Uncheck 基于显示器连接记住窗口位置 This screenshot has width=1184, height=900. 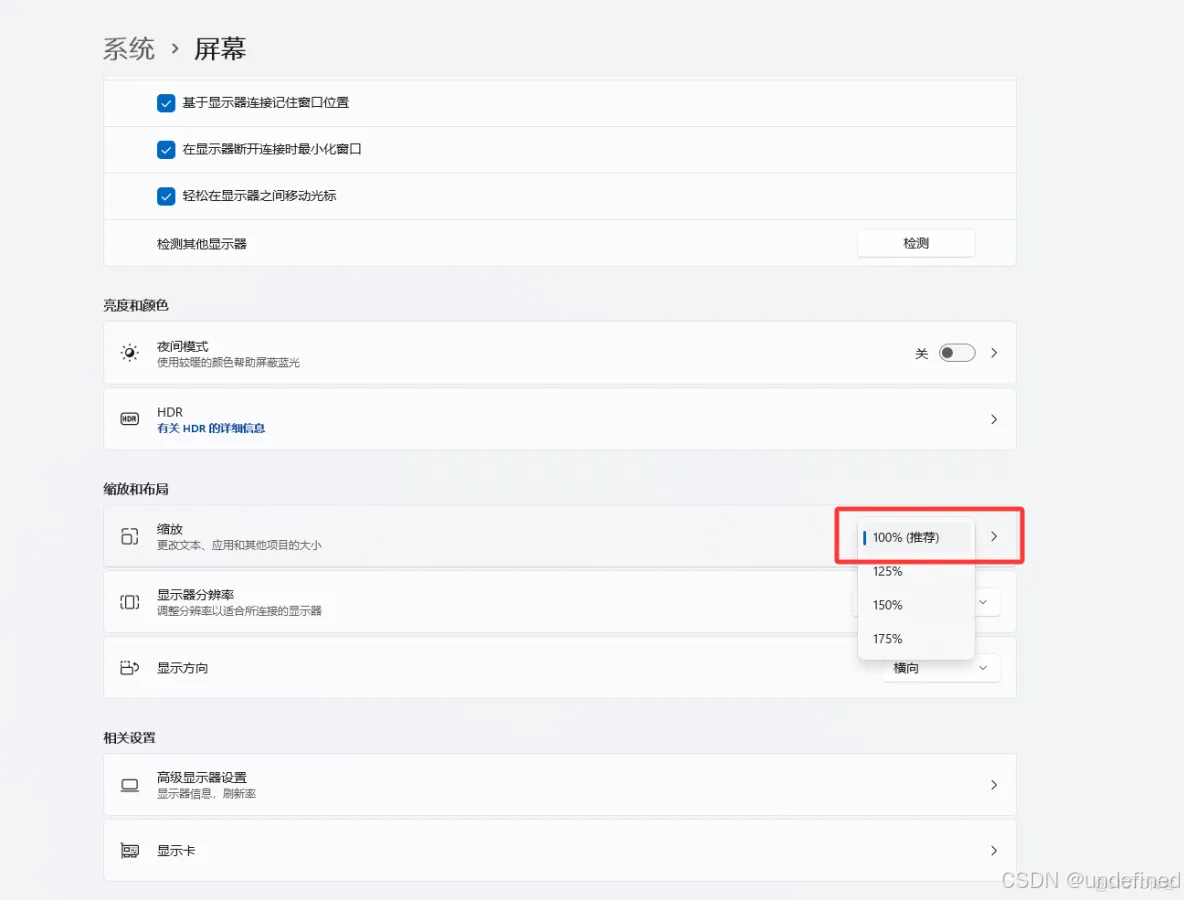click(166, 102)
